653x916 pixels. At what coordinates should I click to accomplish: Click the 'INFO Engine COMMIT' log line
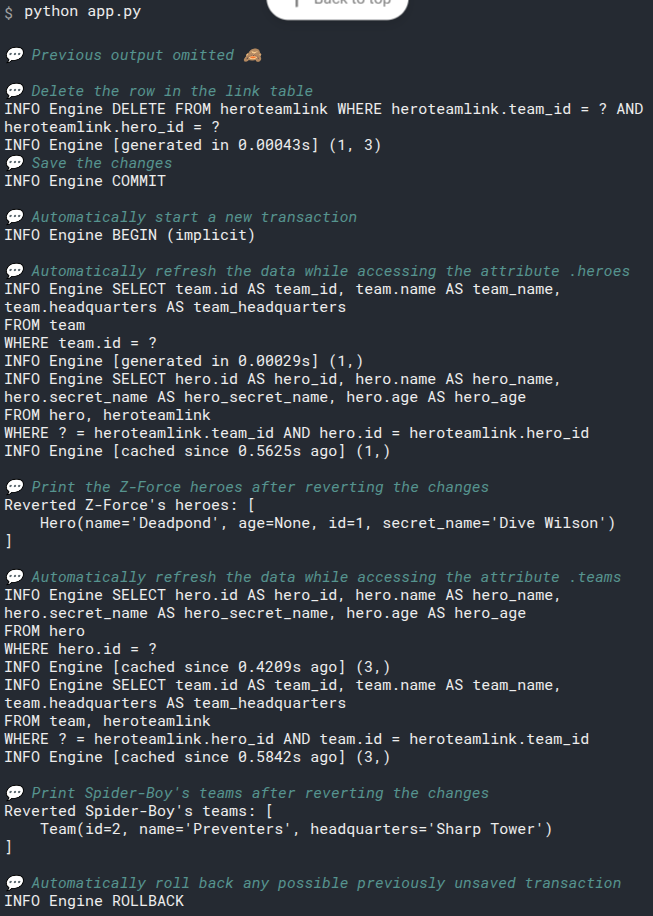[85, 181]
